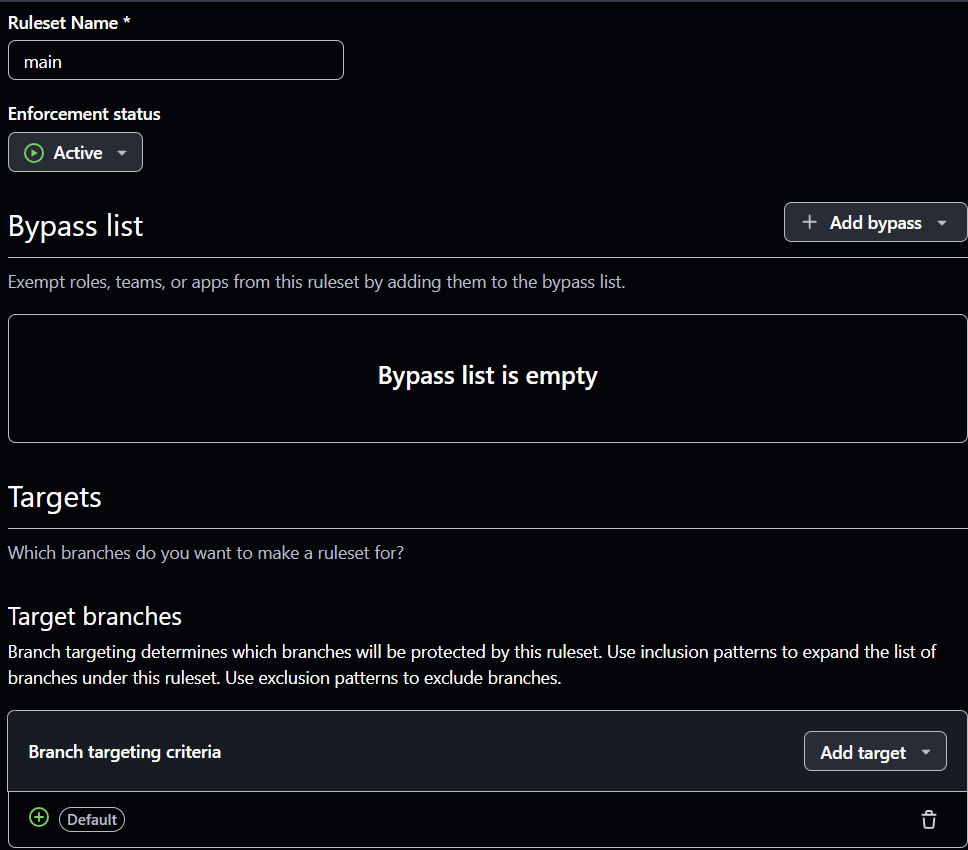Click the Bypass list section heading

76,226
